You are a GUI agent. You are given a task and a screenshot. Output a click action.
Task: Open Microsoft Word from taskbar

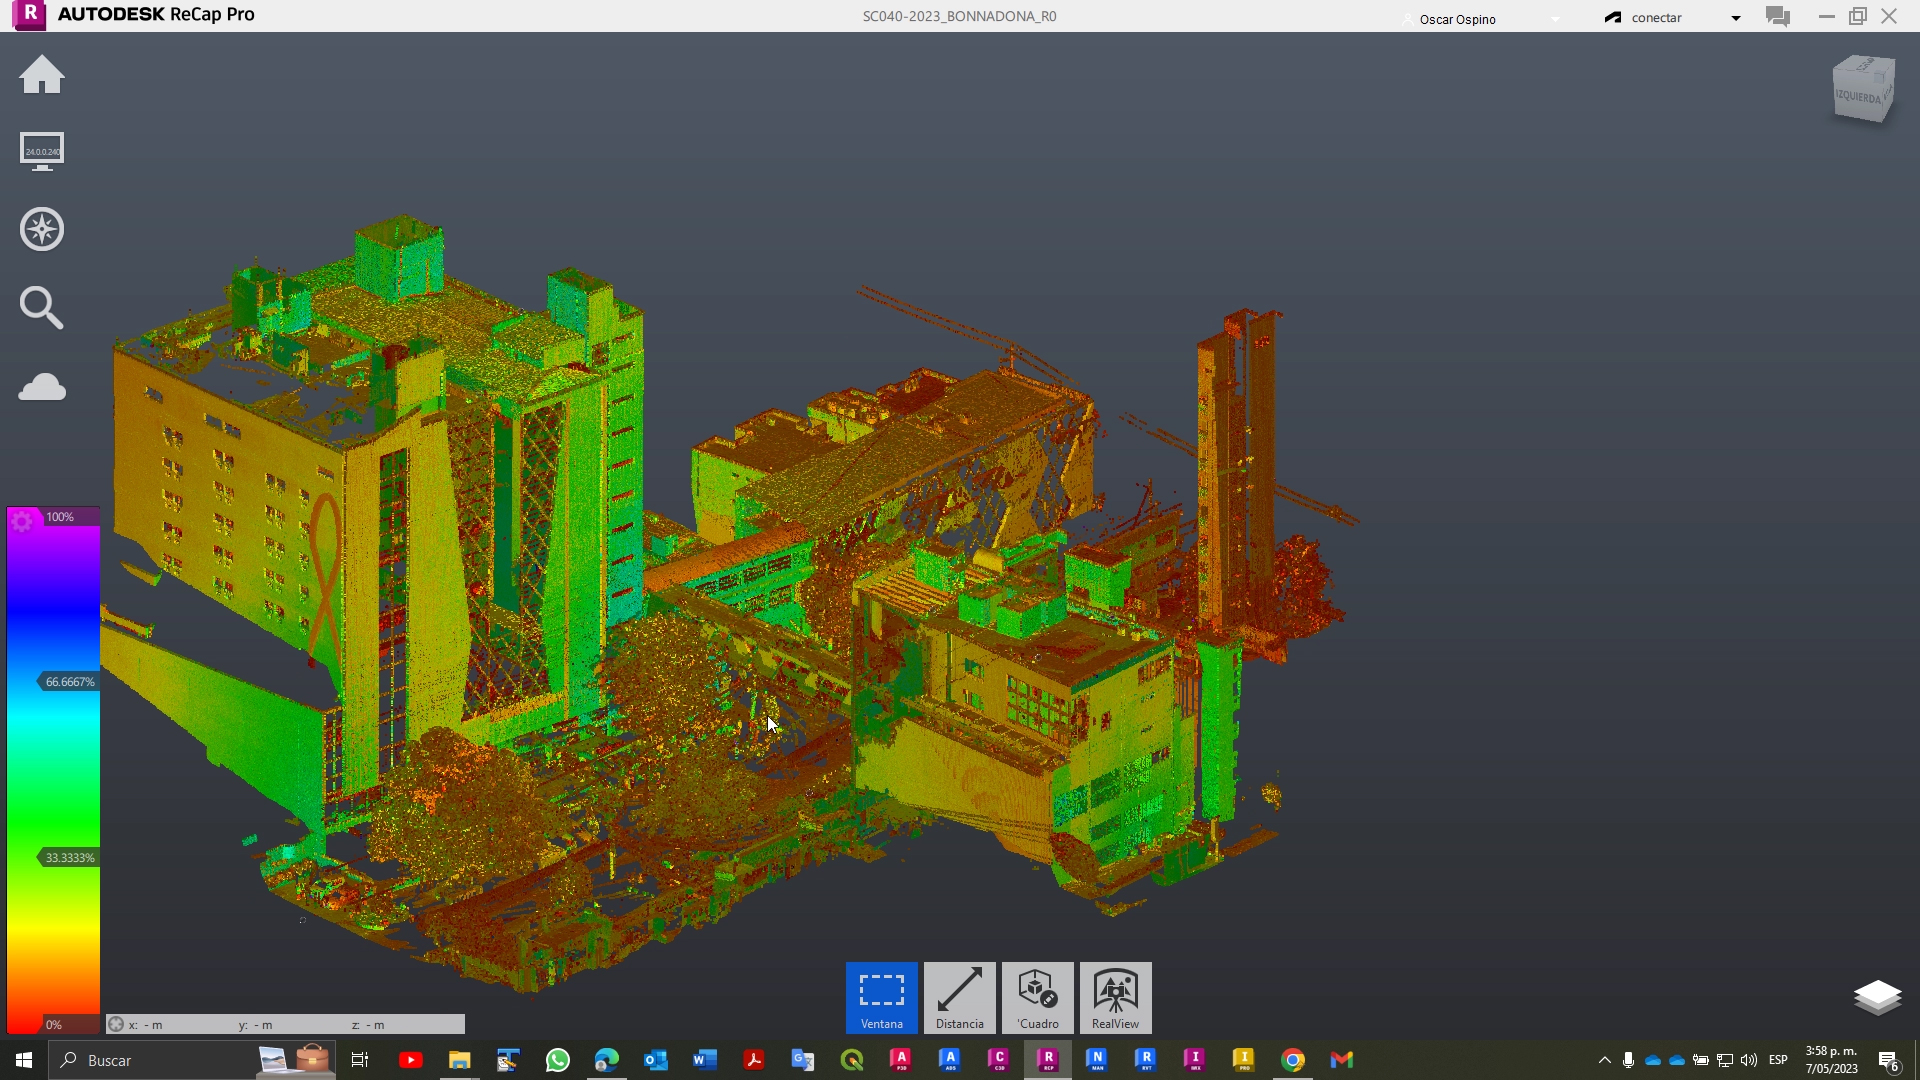point(704,1060)
